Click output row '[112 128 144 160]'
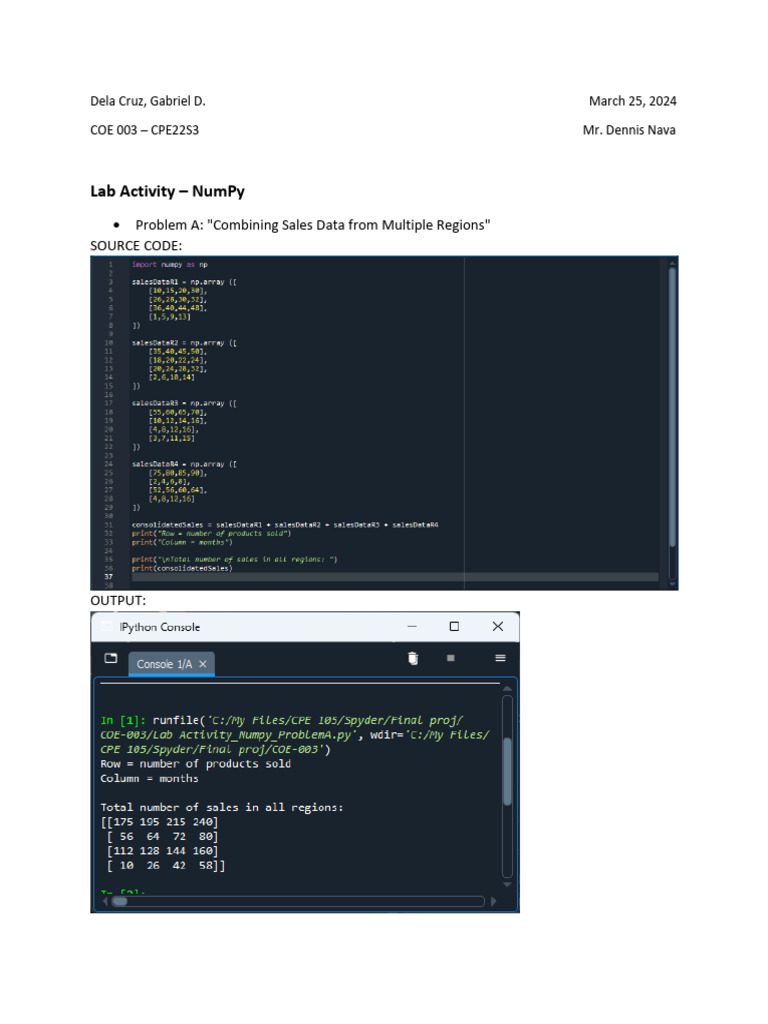Image resolution: width=768 pixels, height=1024 pixels. coord(163,851)
